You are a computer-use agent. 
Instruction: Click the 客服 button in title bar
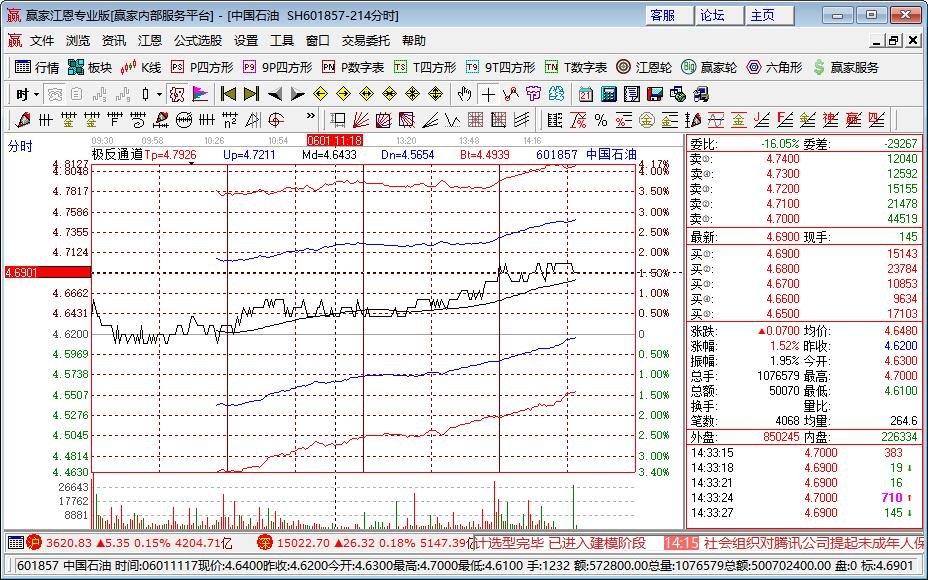coord(669,15)
